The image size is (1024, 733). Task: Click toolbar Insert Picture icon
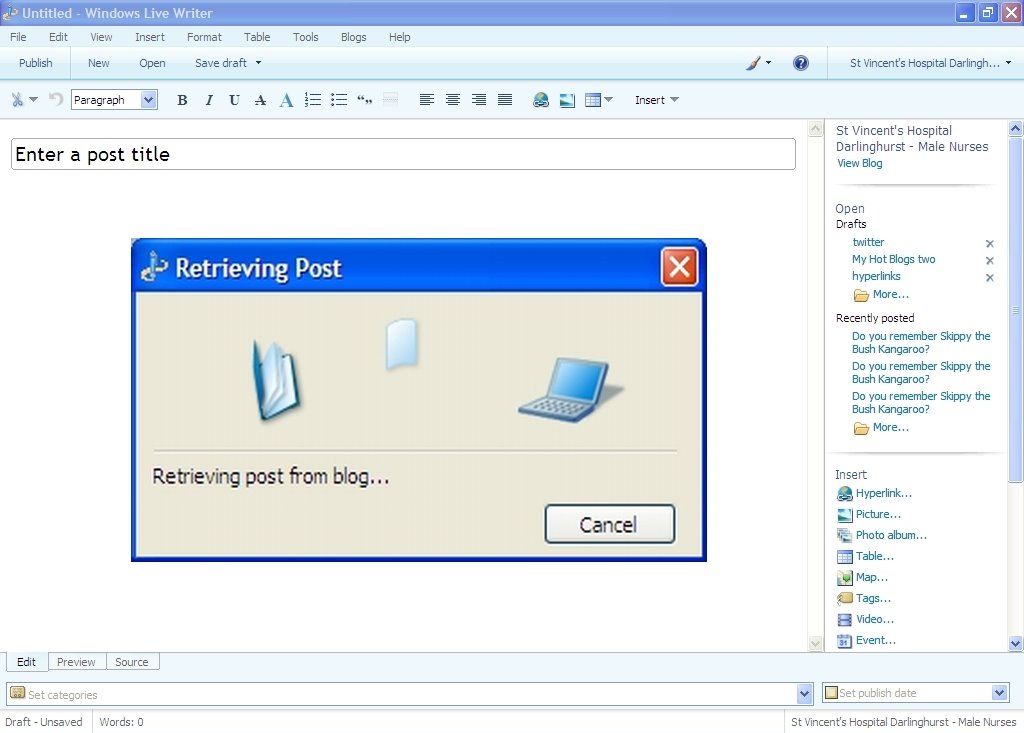tap(568, 100)
